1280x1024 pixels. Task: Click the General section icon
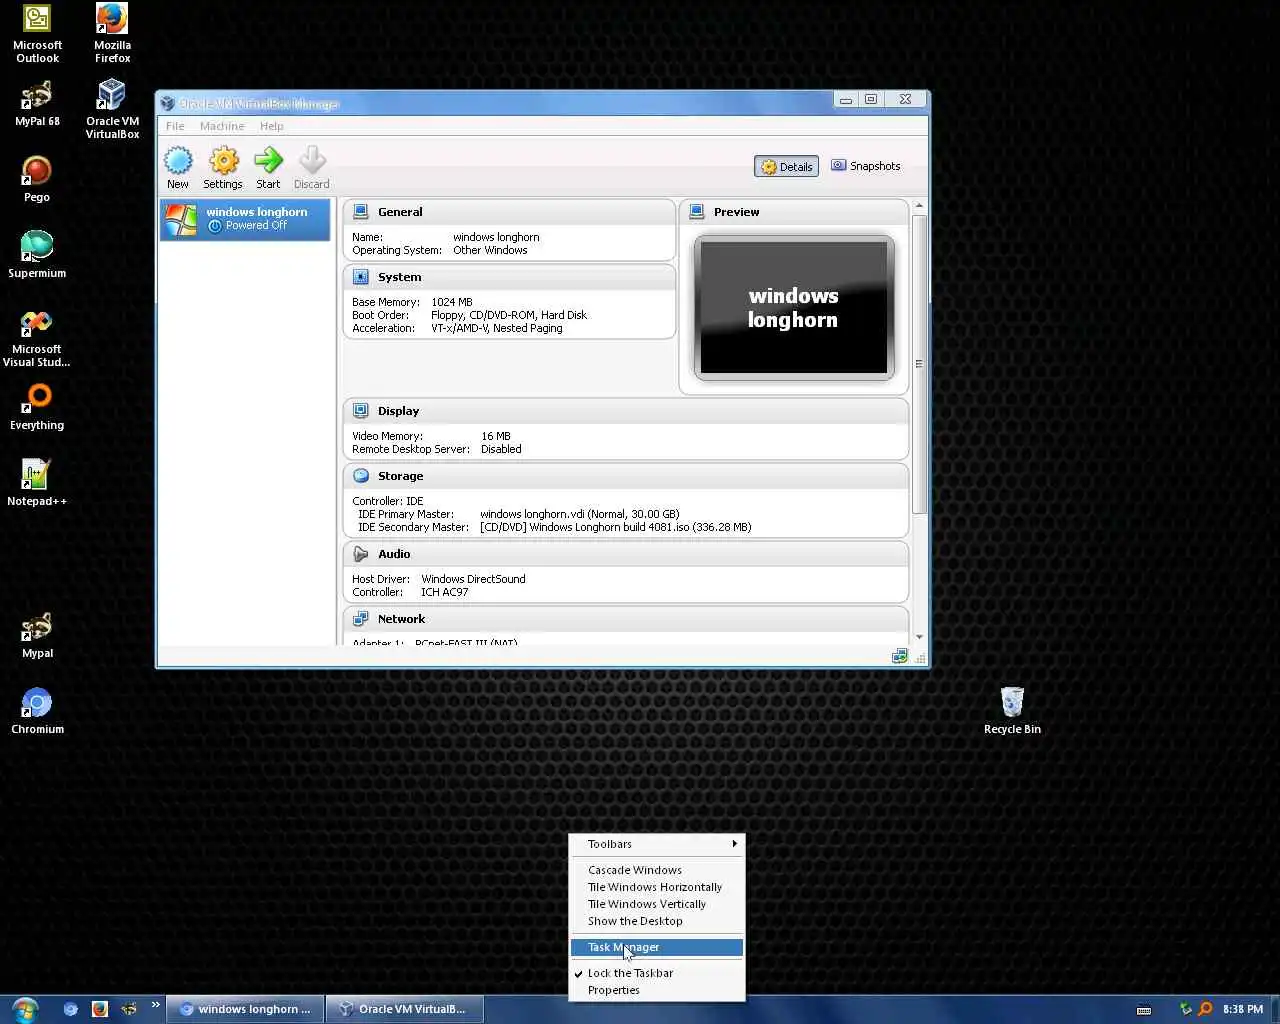click(361, 212)
